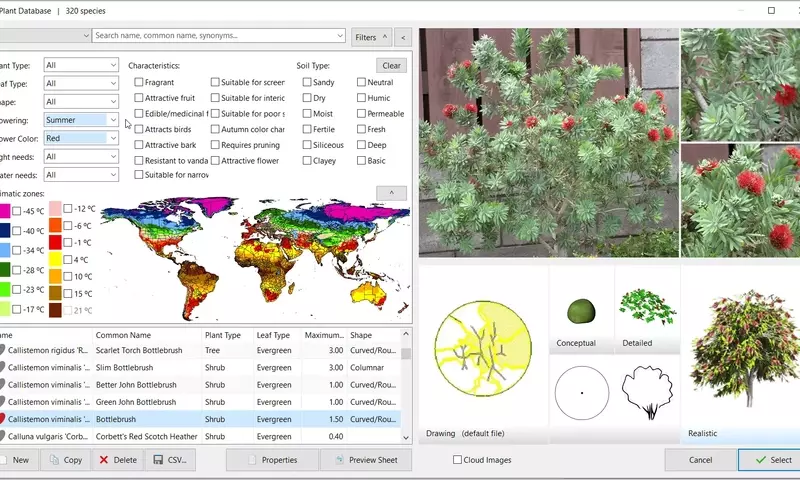
Task: Open the Water needs dropdown
Action: (x=81, y=175)
